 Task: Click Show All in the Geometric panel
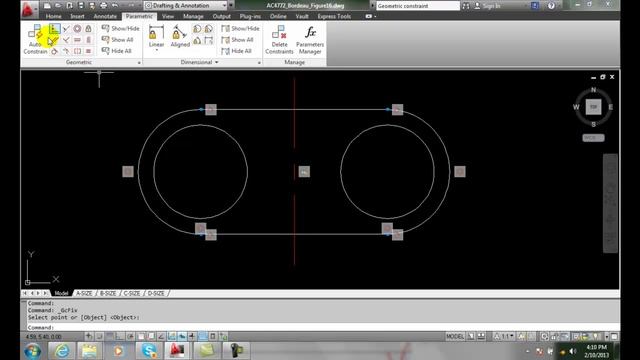point(118,40)
